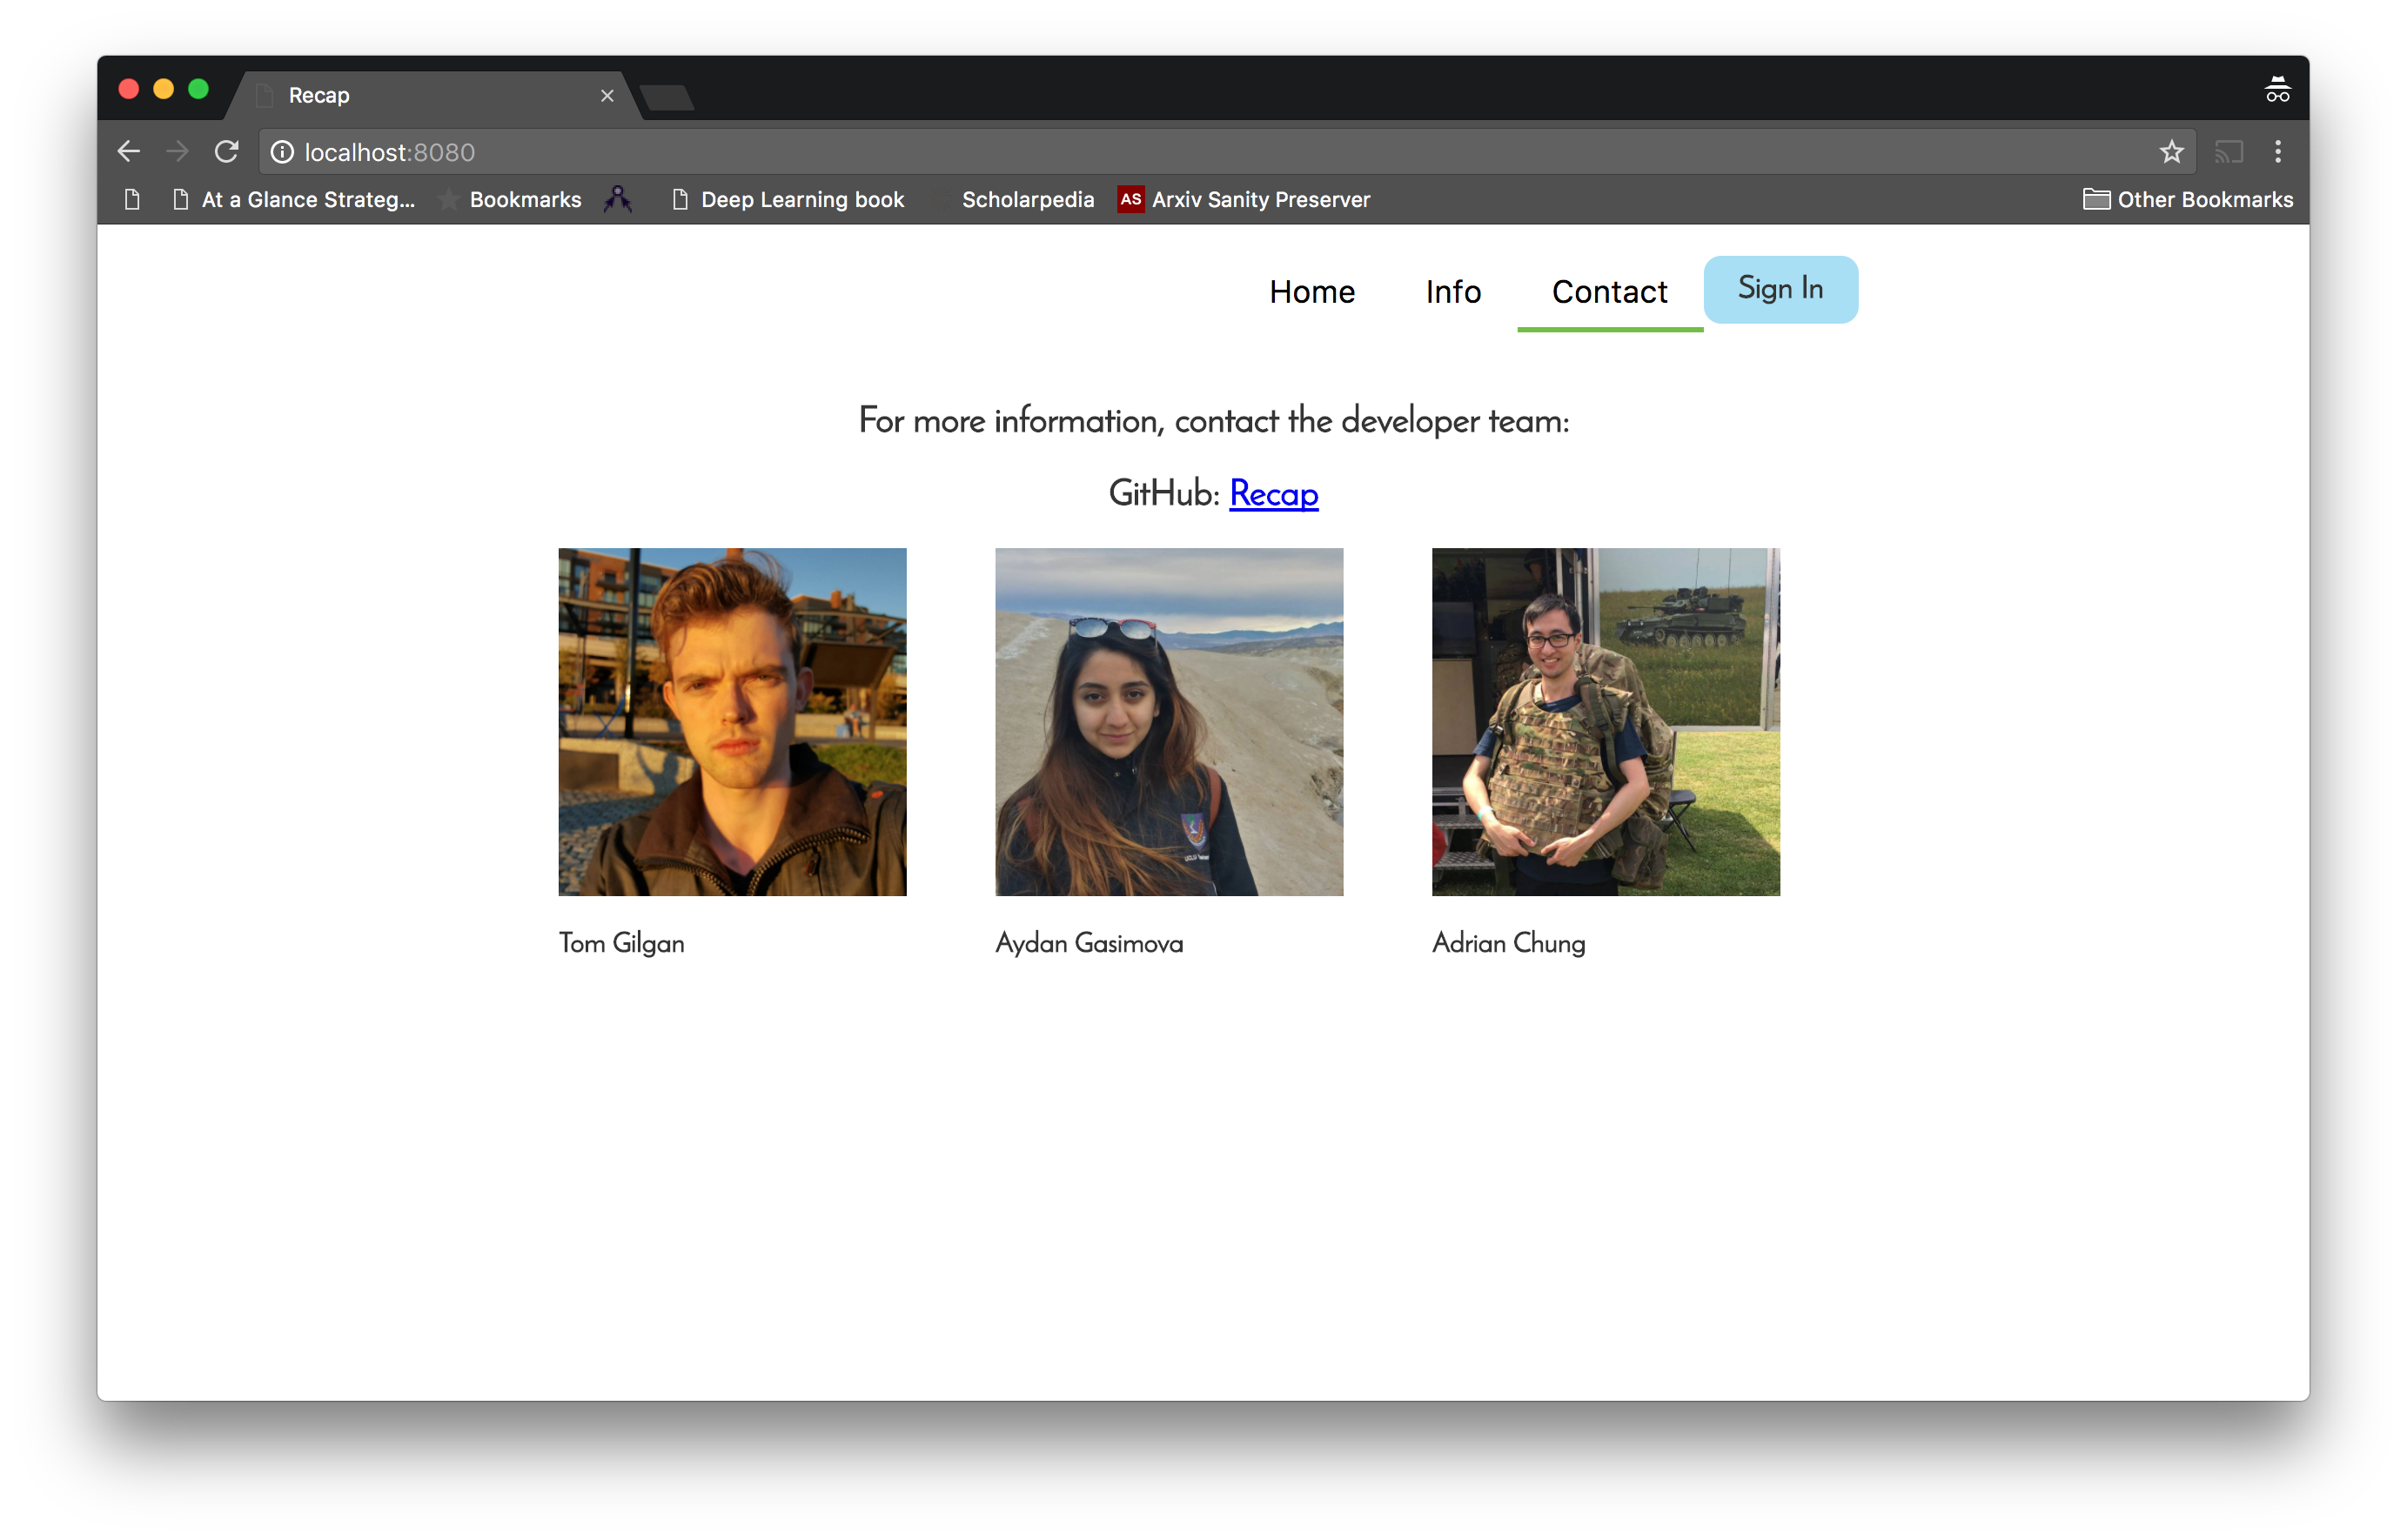Switch to the Info nav tab
Image resolution: width=2407 pixels, height=1540 pixels.
click(1452, 292)
